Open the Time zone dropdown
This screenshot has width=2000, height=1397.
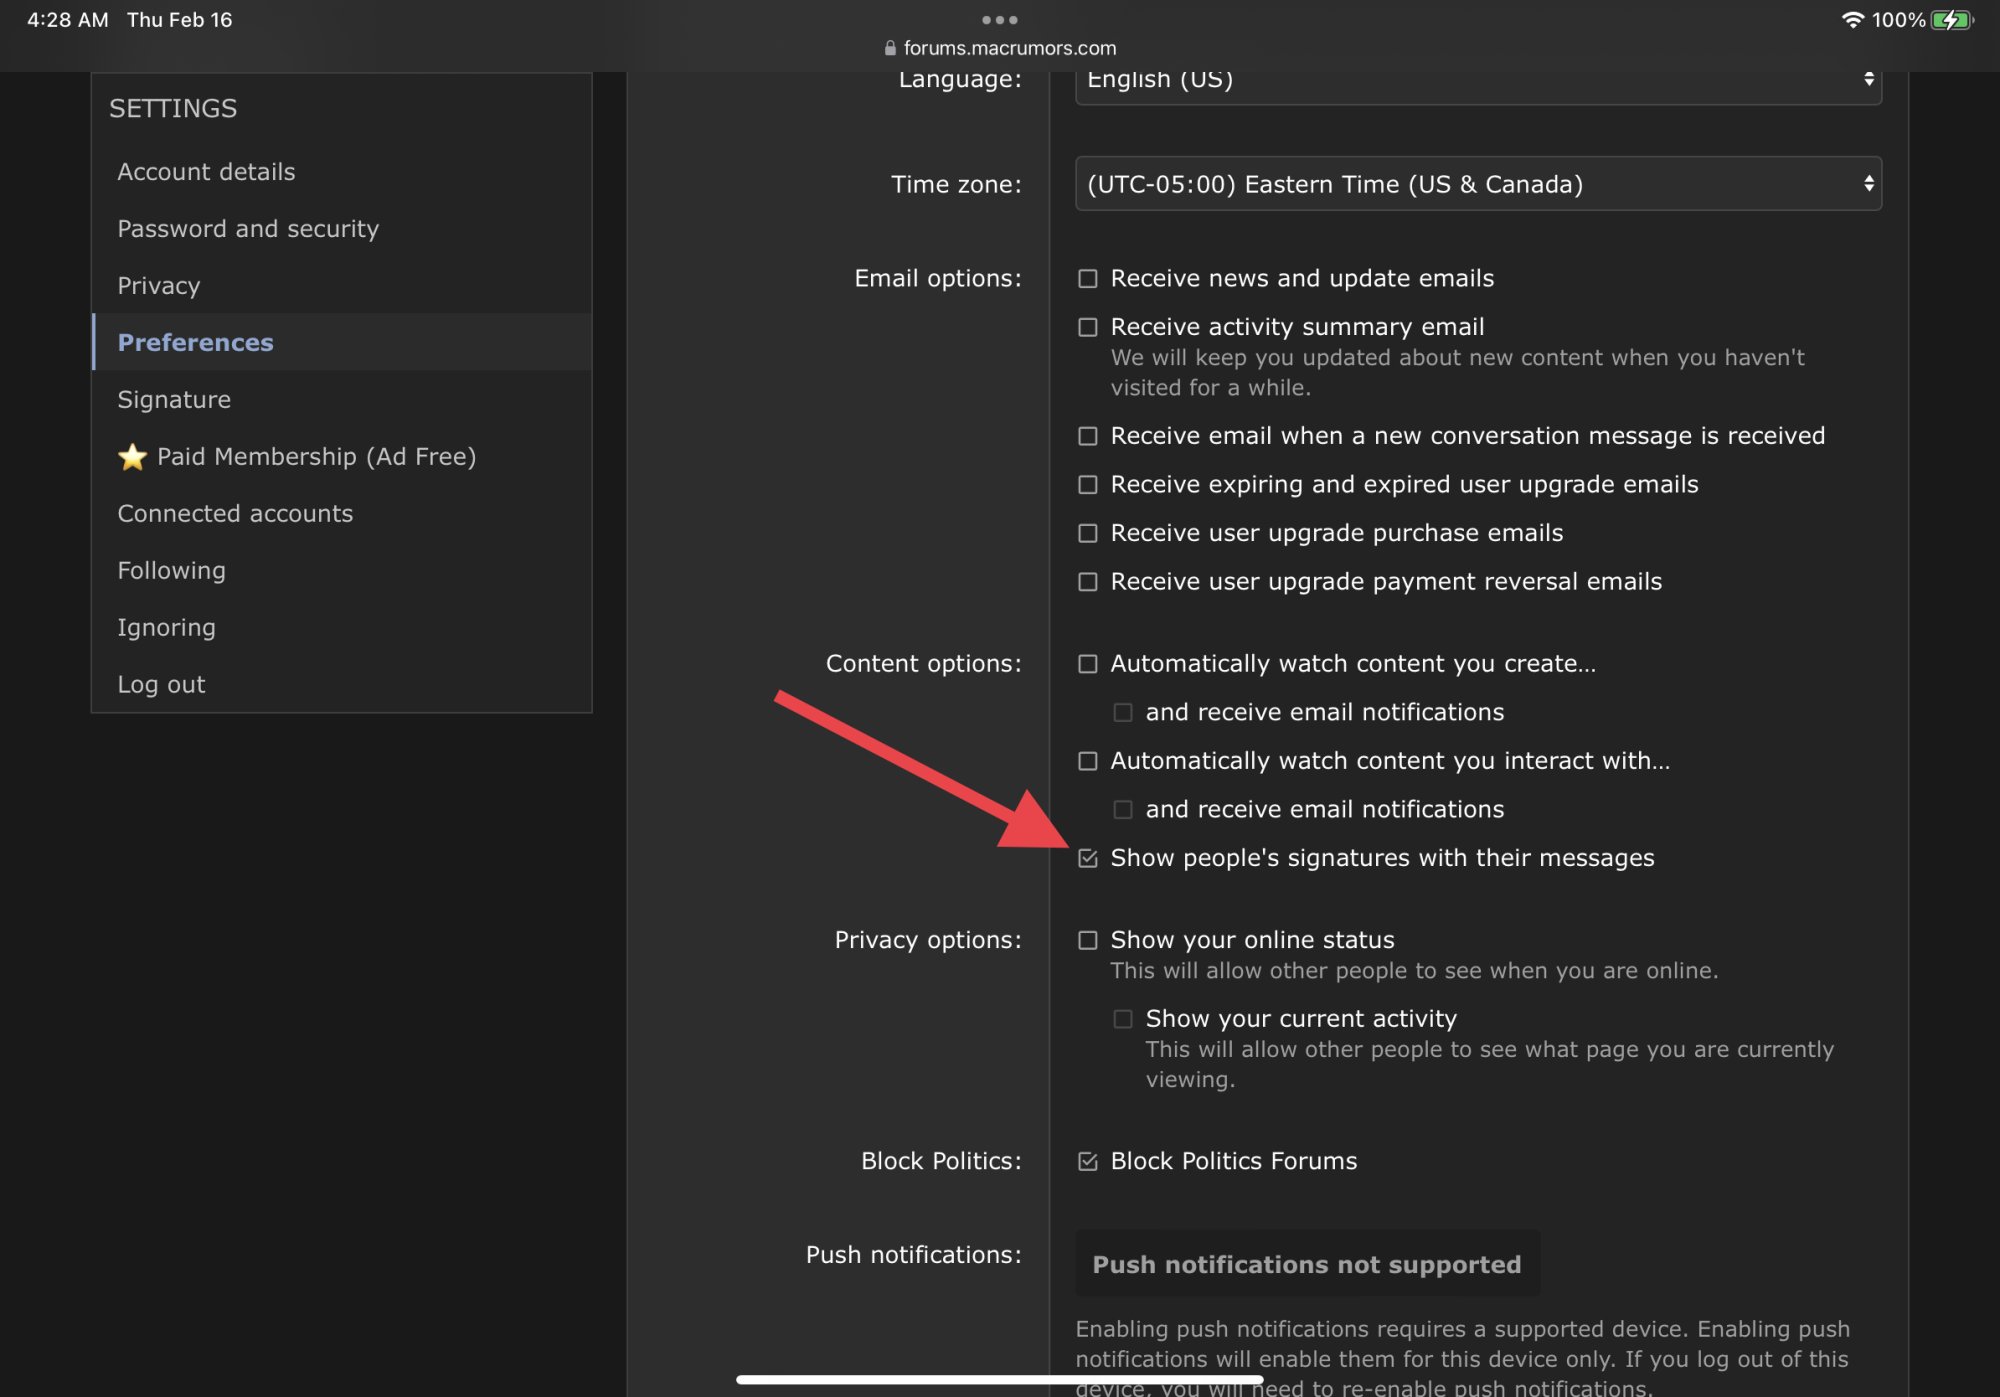(x=1478, y=184)
